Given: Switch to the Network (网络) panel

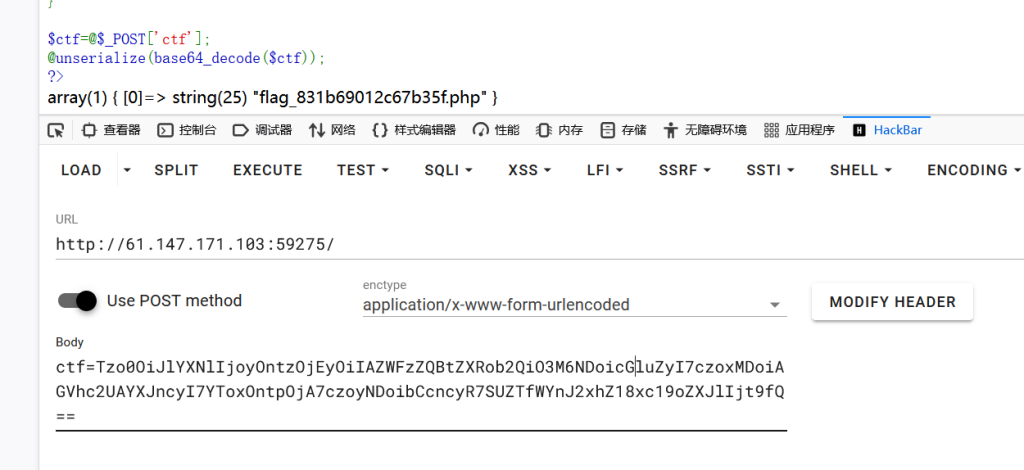Looking at the screenshot, I should click(x=333, y=130).
